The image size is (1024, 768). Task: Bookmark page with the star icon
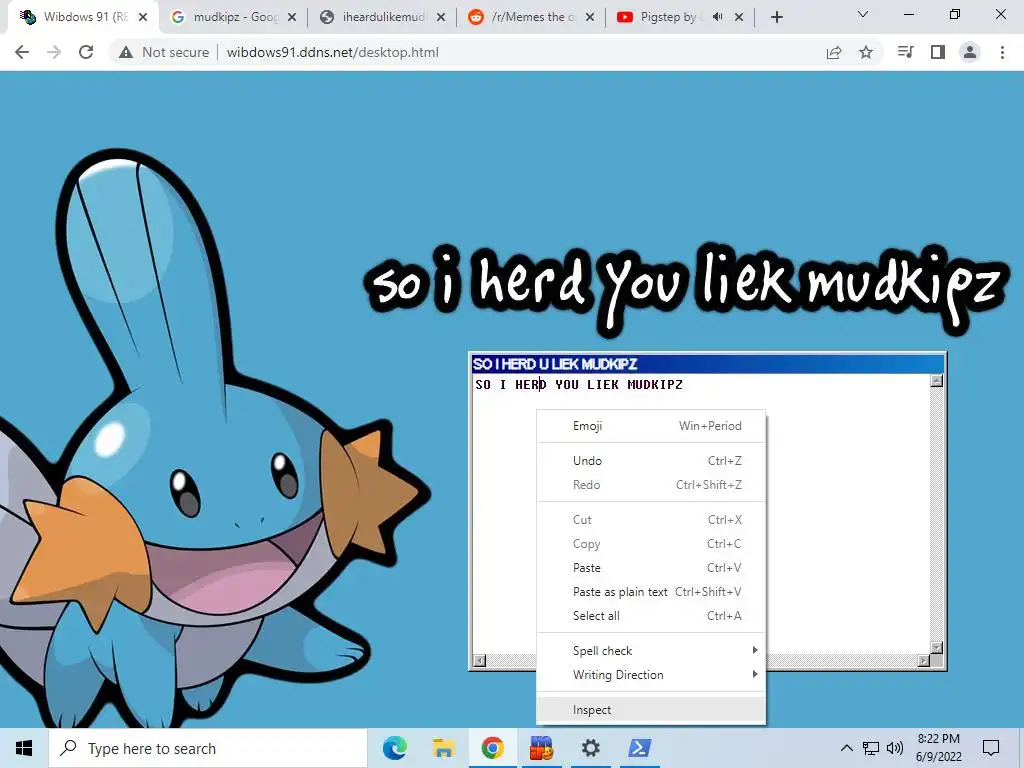click(866, 52)
